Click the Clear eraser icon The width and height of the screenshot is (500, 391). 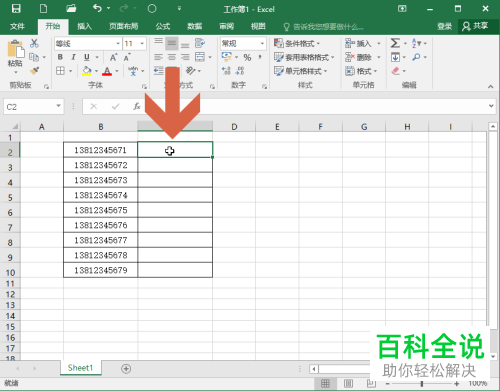(x=395, y=71)
